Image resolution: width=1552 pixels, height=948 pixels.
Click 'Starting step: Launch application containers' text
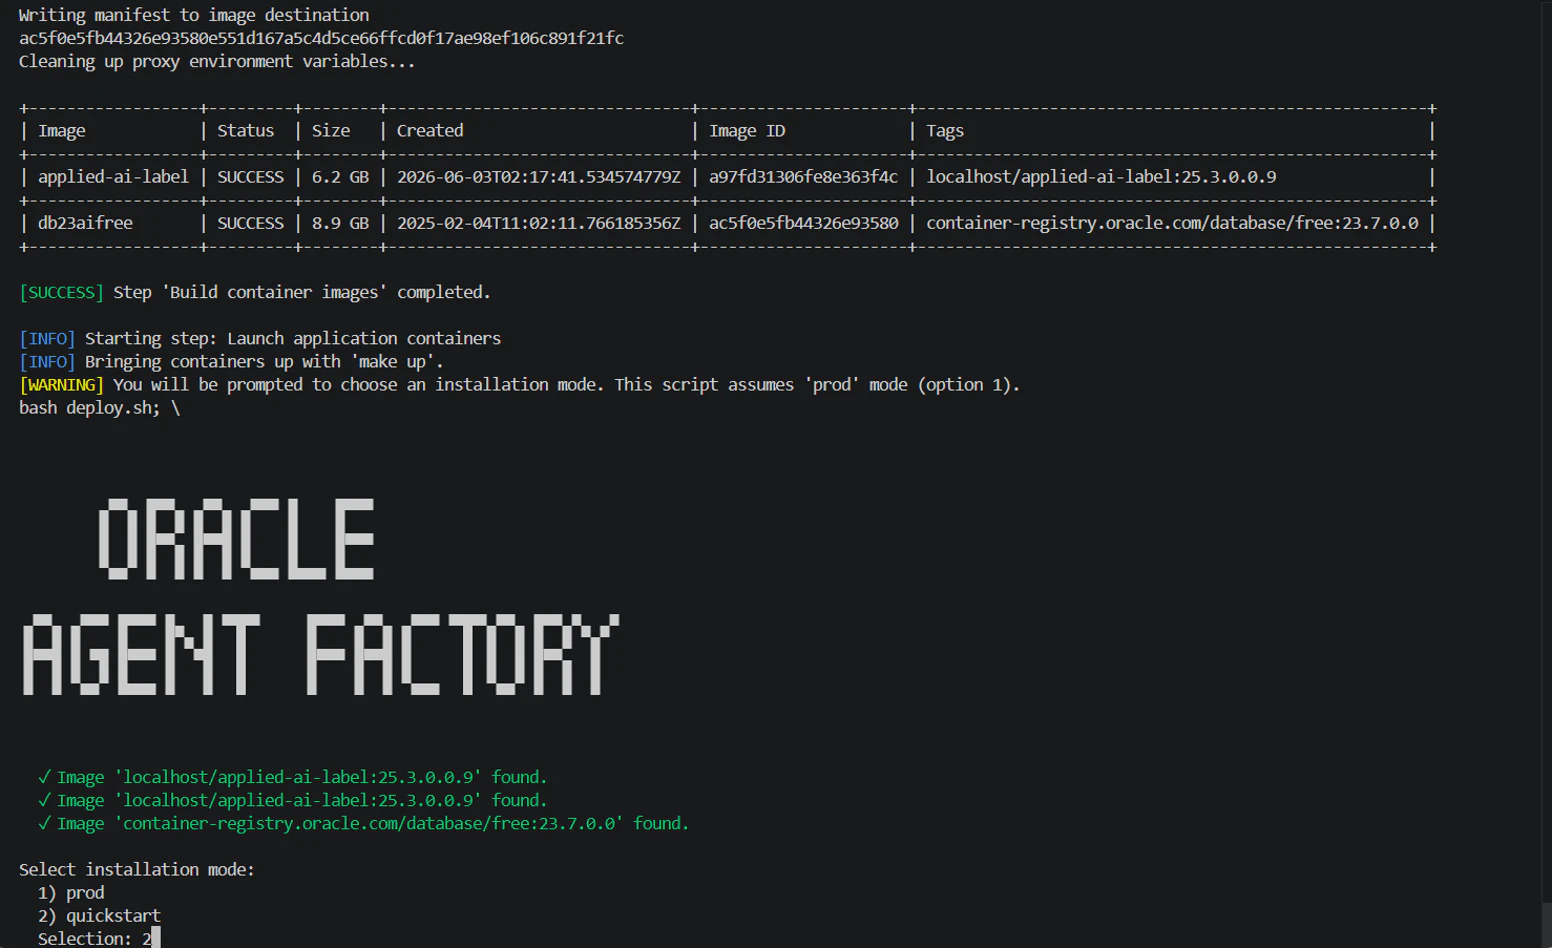pos(293,338)
